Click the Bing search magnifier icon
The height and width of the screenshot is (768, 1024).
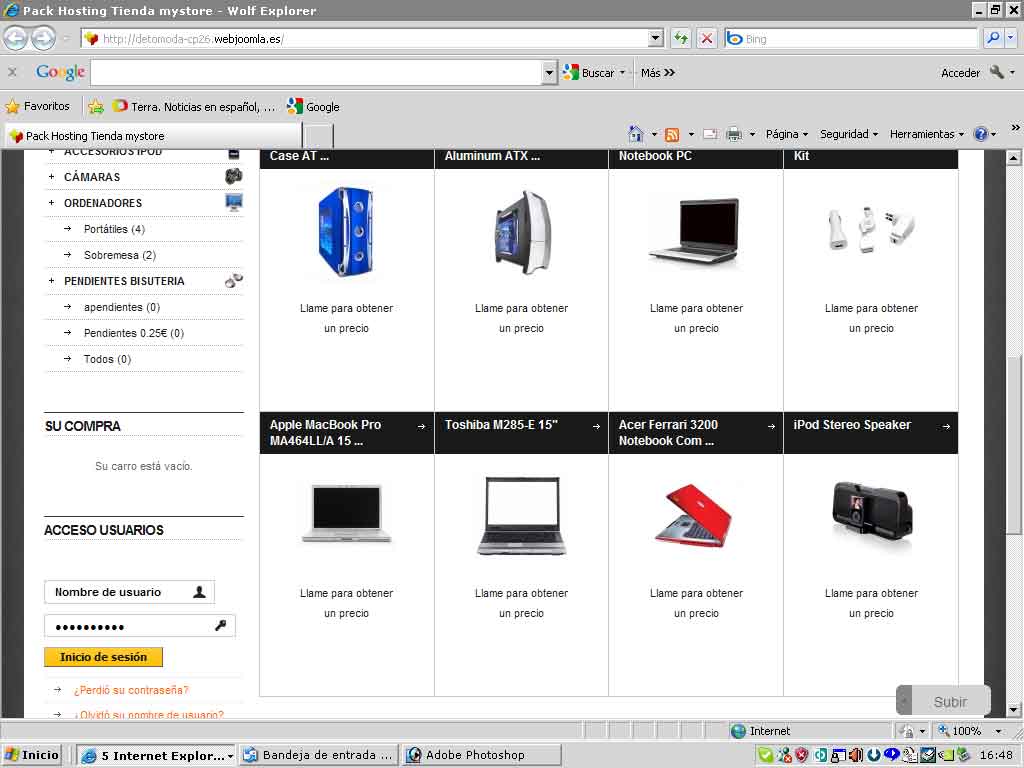pos(993,39)
